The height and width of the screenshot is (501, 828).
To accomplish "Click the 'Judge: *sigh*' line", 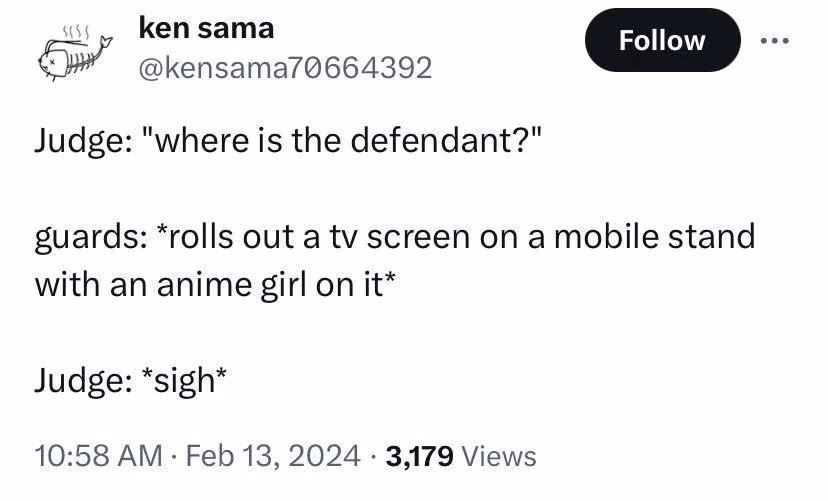I will pyautogui.click(x=131, y=380).
